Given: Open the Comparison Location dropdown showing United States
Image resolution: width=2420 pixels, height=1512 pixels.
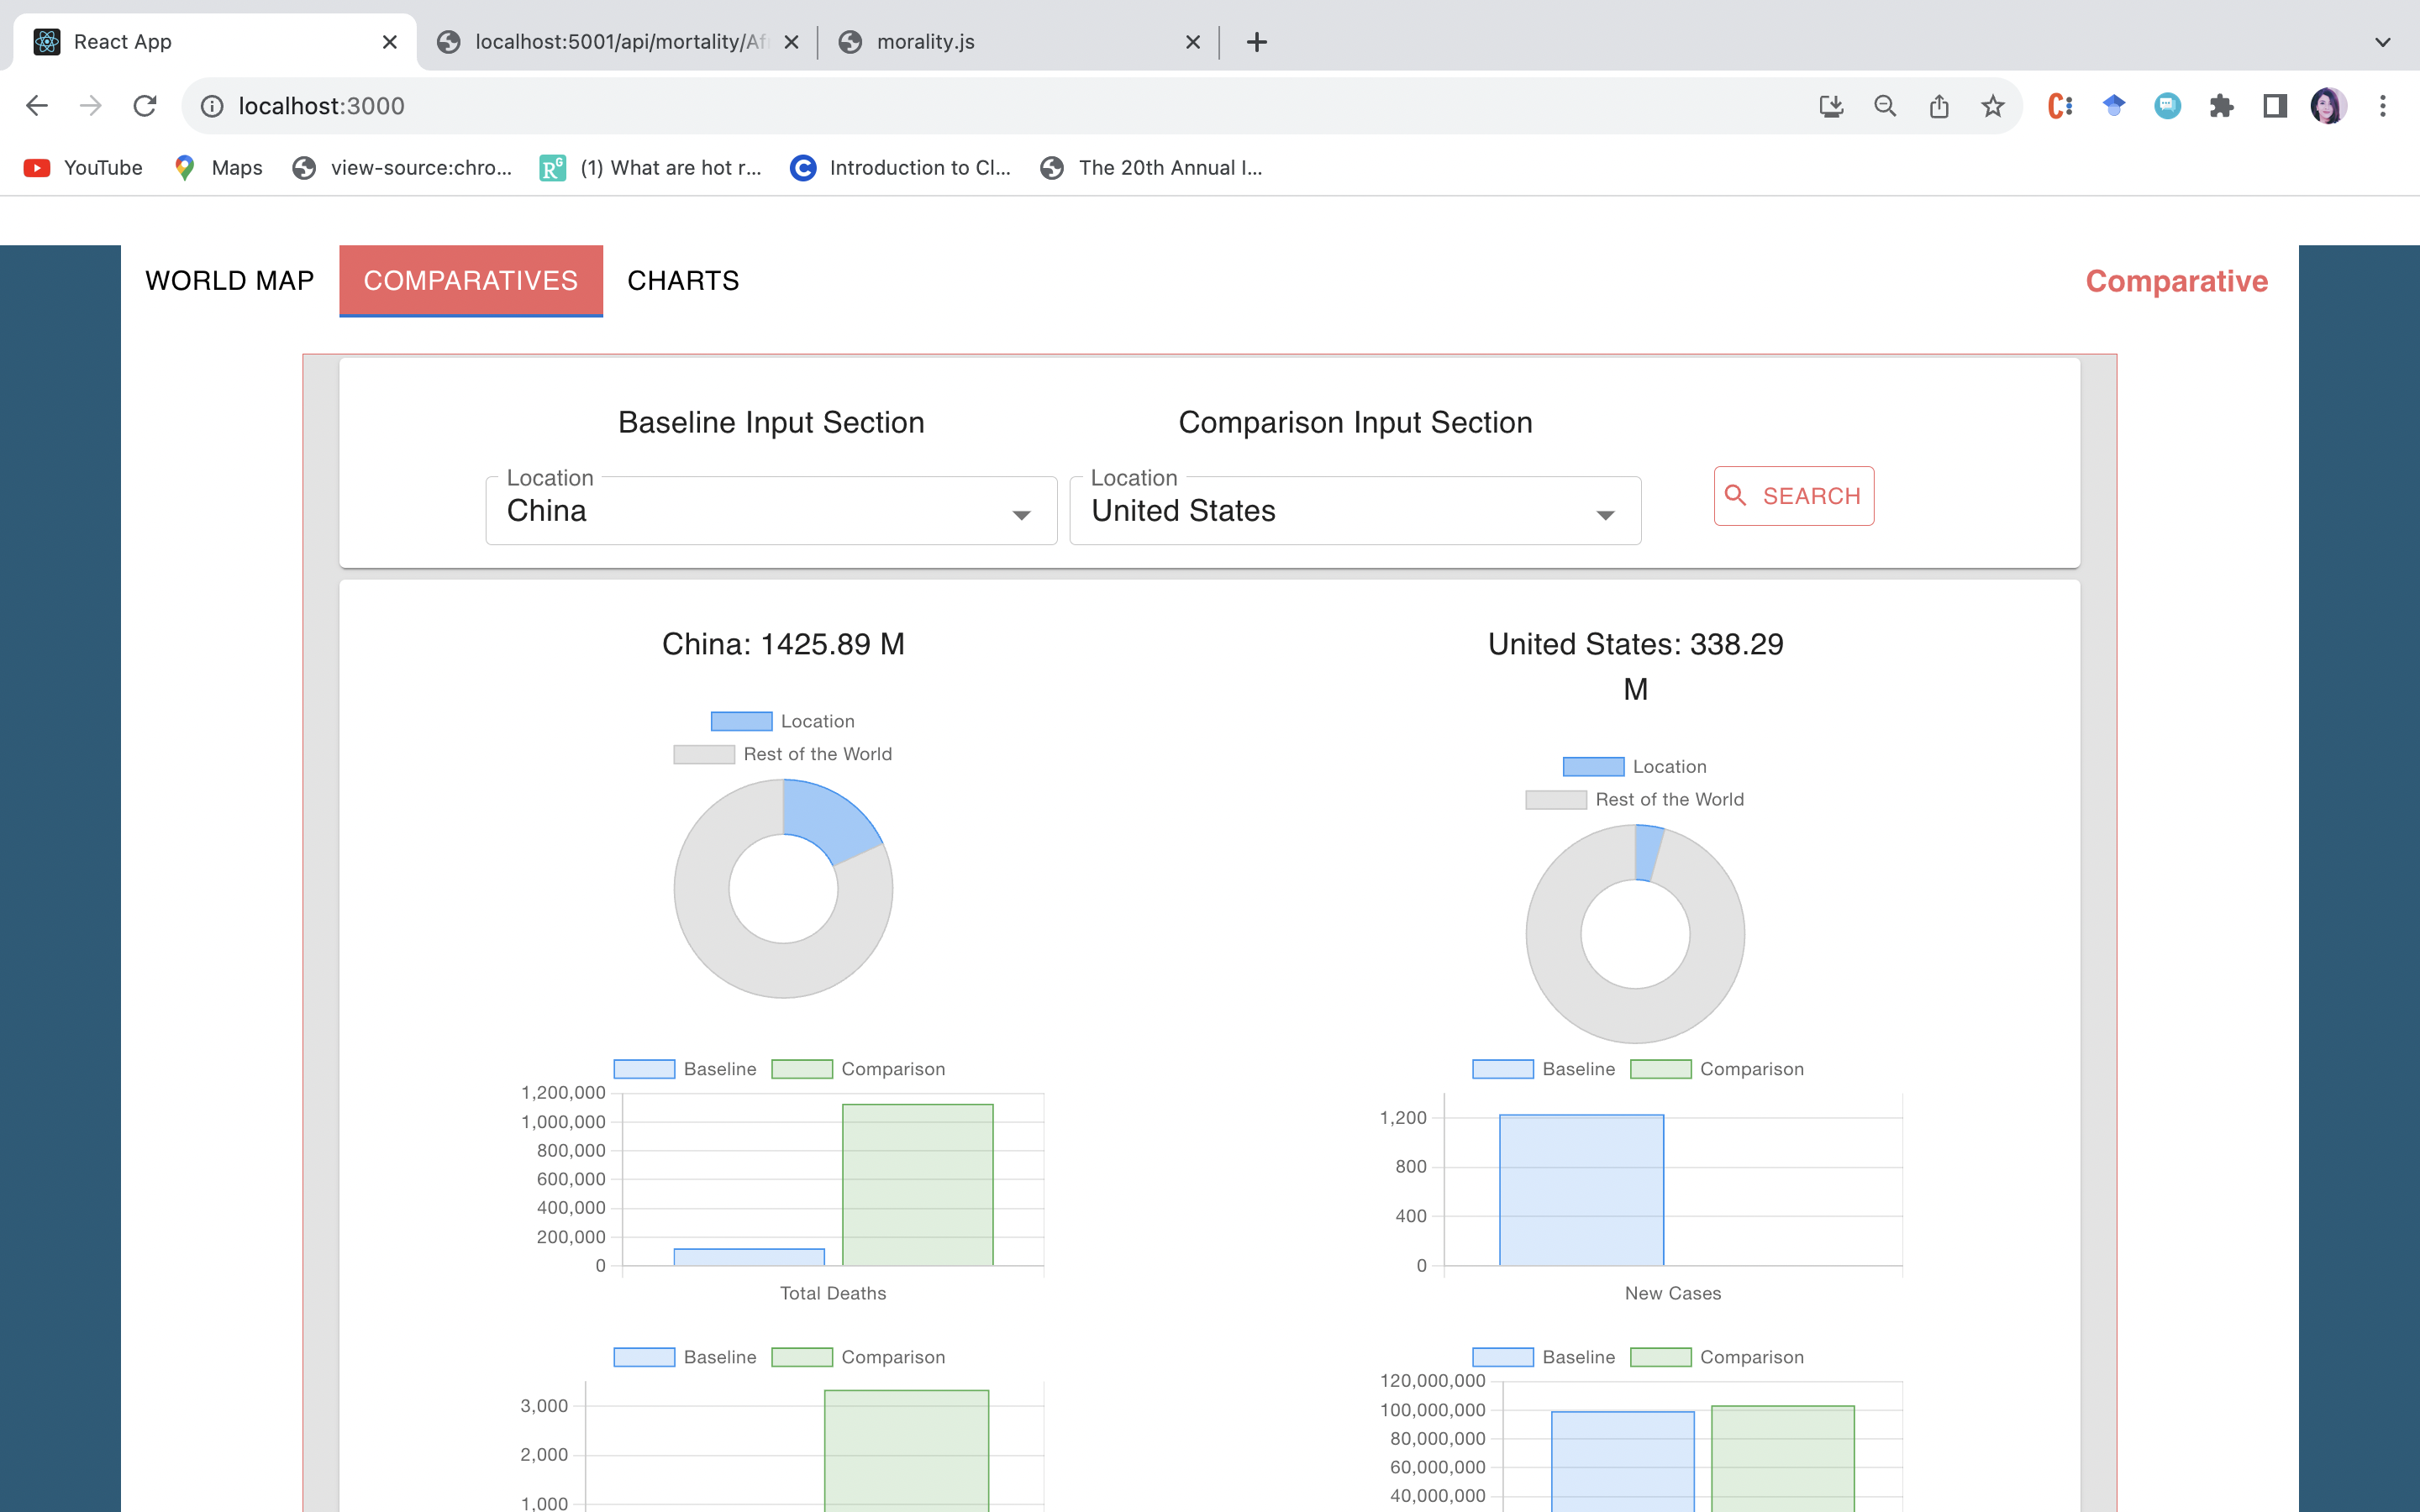Looking at the screenshot, I should click(x=1355, y=511).
